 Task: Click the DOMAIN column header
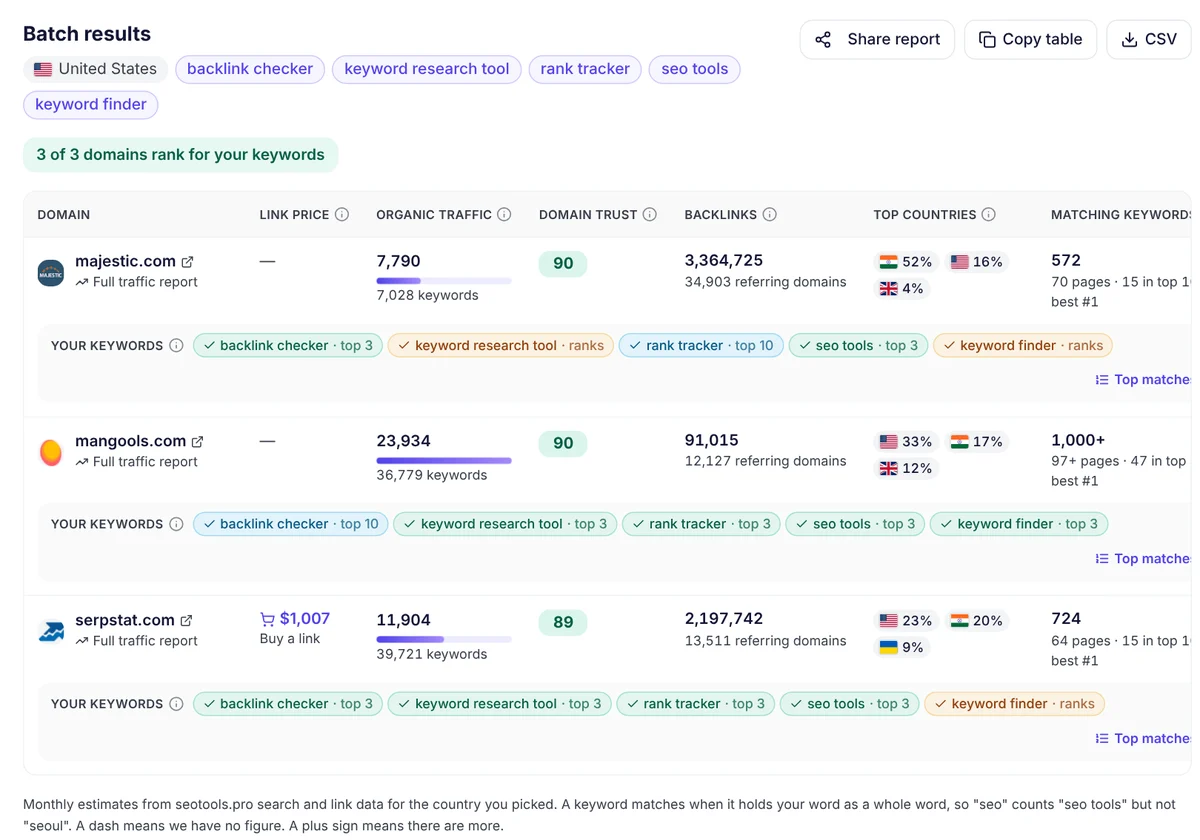64,215
